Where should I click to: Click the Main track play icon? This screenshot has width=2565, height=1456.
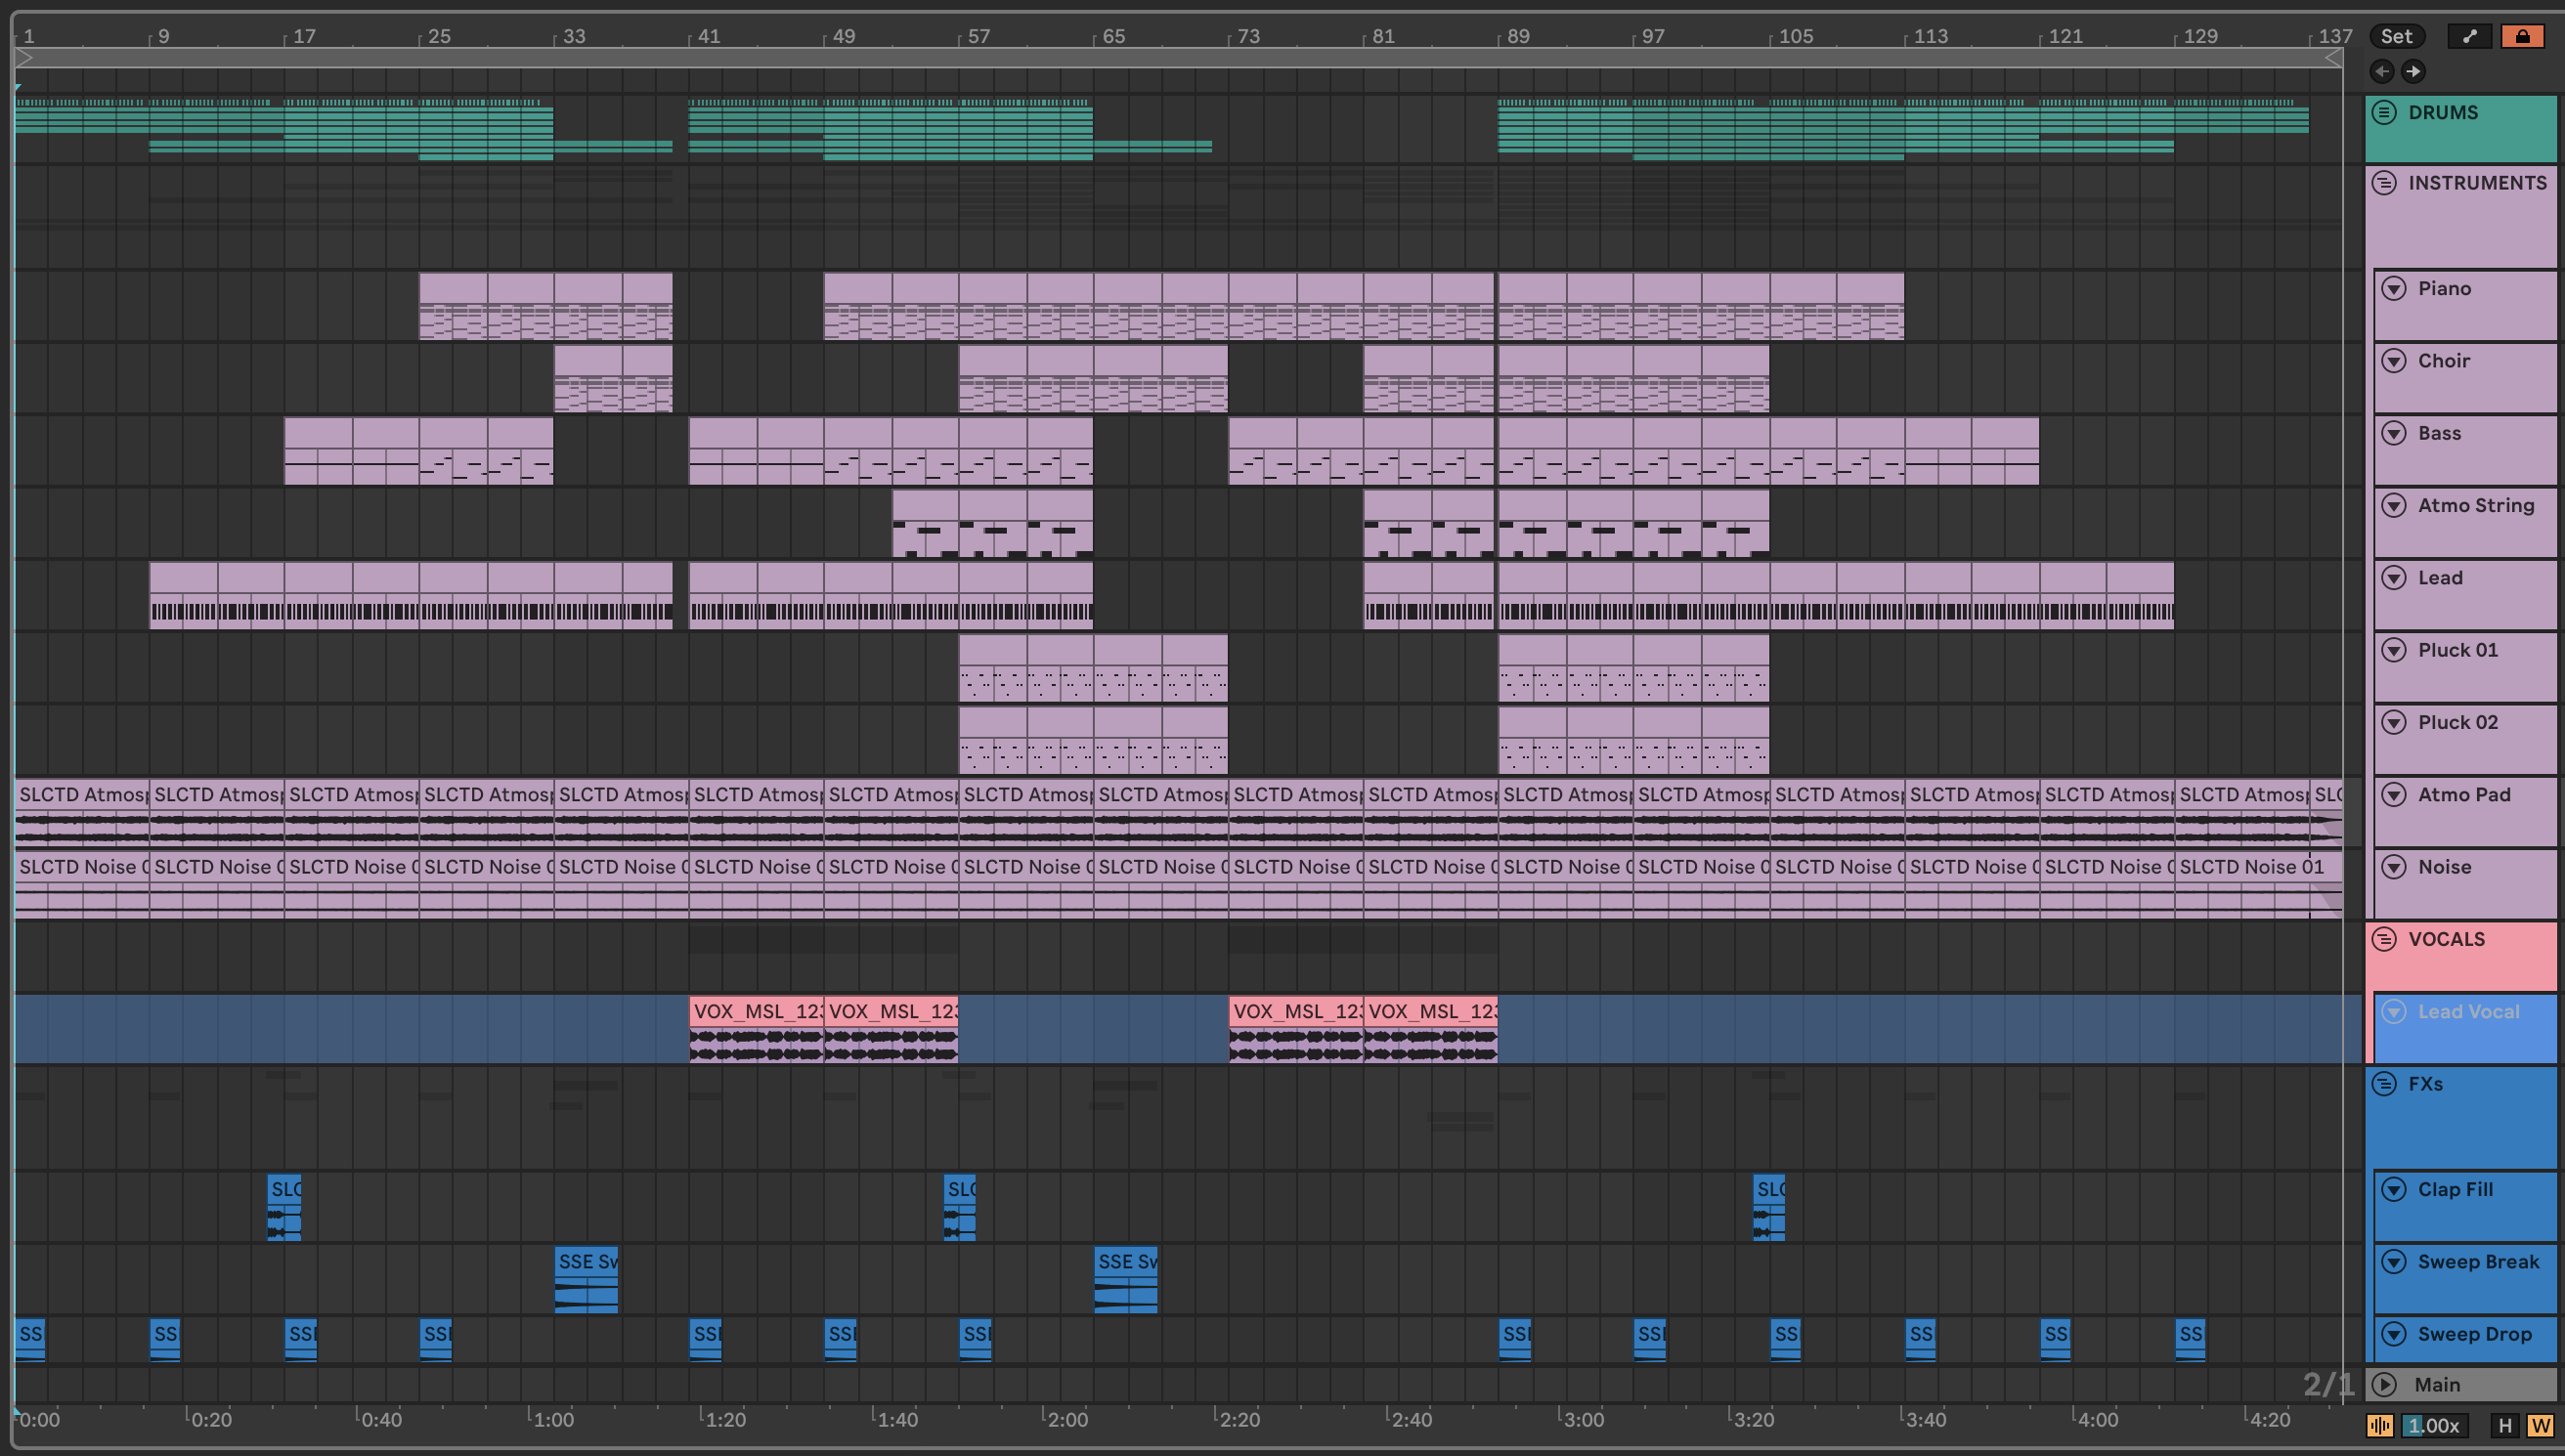point(2385,1385)
